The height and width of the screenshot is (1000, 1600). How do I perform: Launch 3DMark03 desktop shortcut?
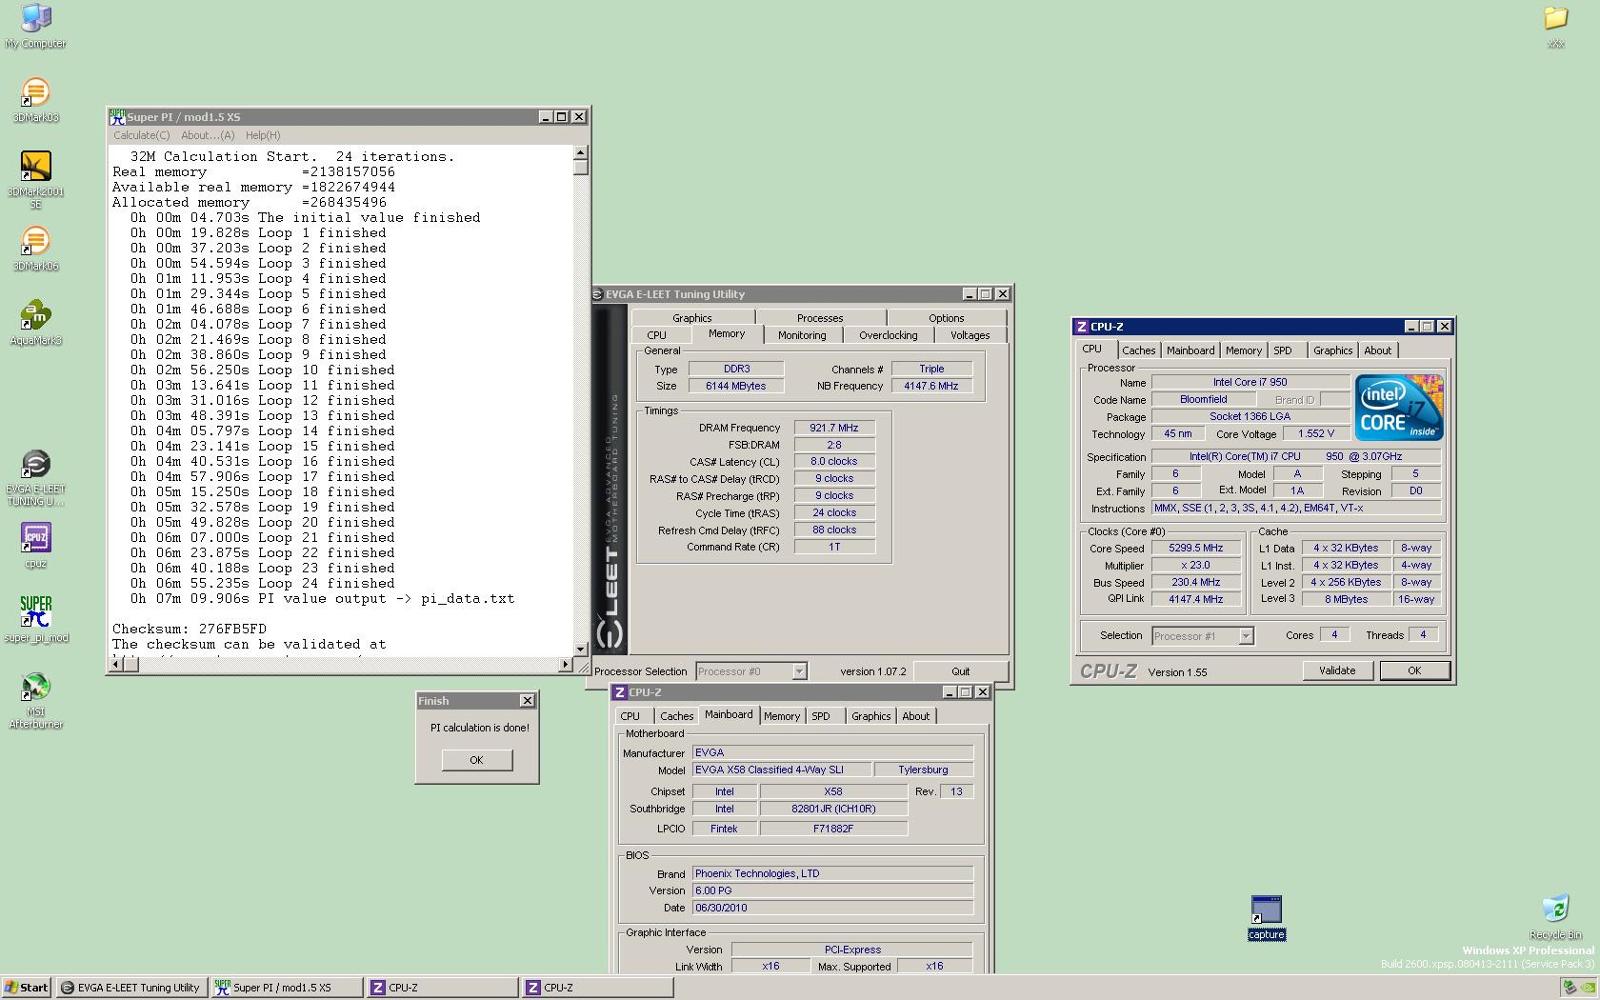(36, 100)
